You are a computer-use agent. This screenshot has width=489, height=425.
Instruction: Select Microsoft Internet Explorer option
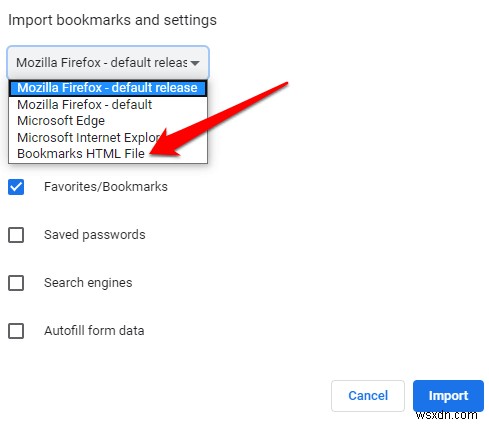coord(108,137)
